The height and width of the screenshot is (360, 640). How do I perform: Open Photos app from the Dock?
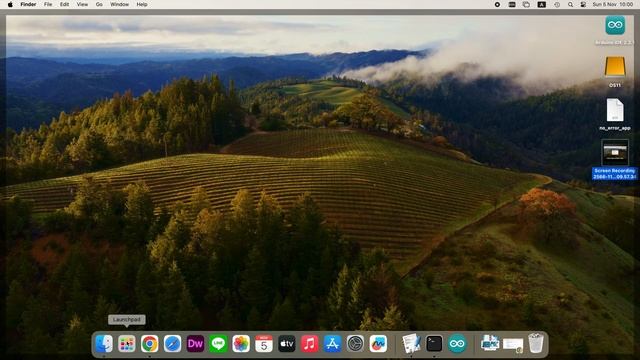(241, 344)
